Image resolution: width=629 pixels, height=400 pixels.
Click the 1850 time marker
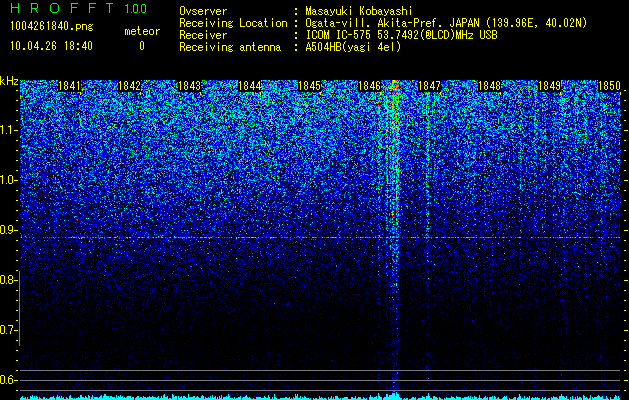pyautogui.click(x=609, y=86)
